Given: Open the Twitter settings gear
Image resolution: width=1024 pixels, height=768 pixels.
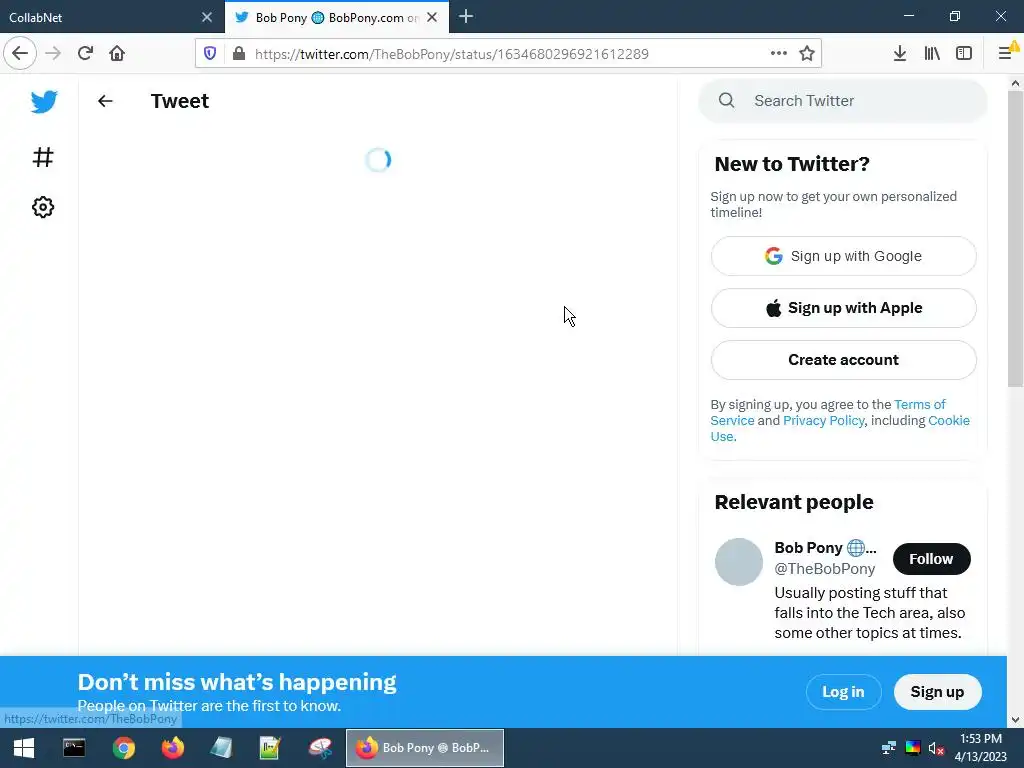Looking at the screenshot, I should point(43,207).
